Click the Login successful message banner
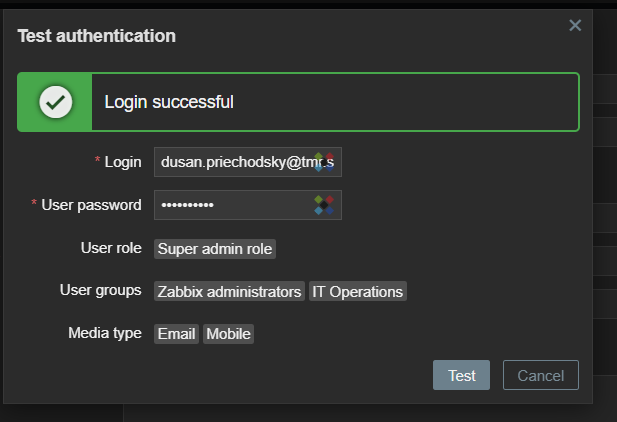The height and width of the screenshot is (422, 617). point(335,102)
